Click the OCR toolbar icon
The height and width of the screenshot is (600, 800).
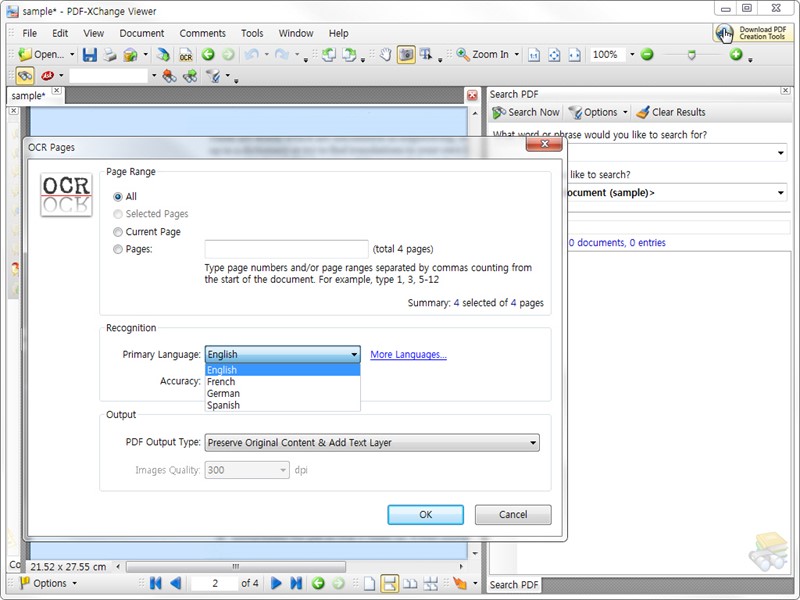pos(186,55)
